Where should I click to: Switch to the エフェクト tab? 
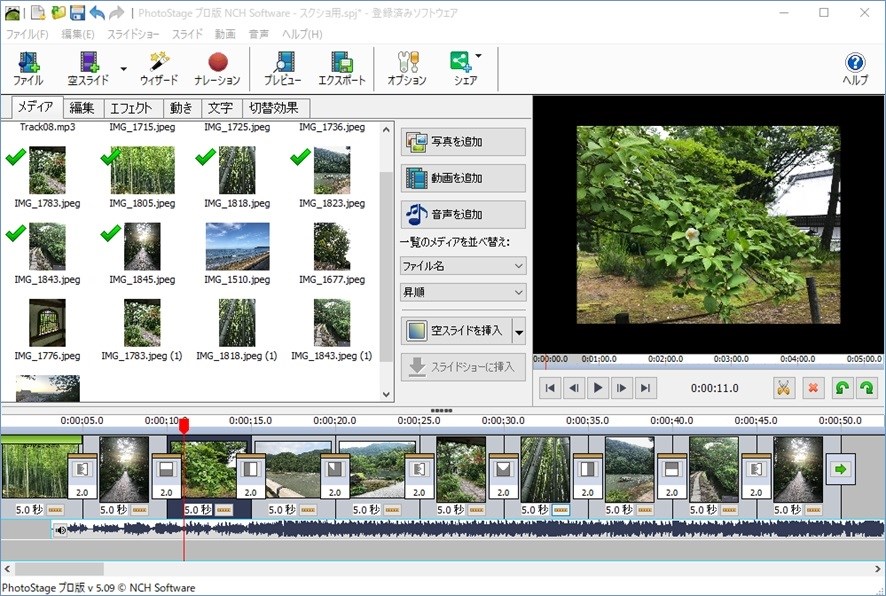(x=131, y=108)
